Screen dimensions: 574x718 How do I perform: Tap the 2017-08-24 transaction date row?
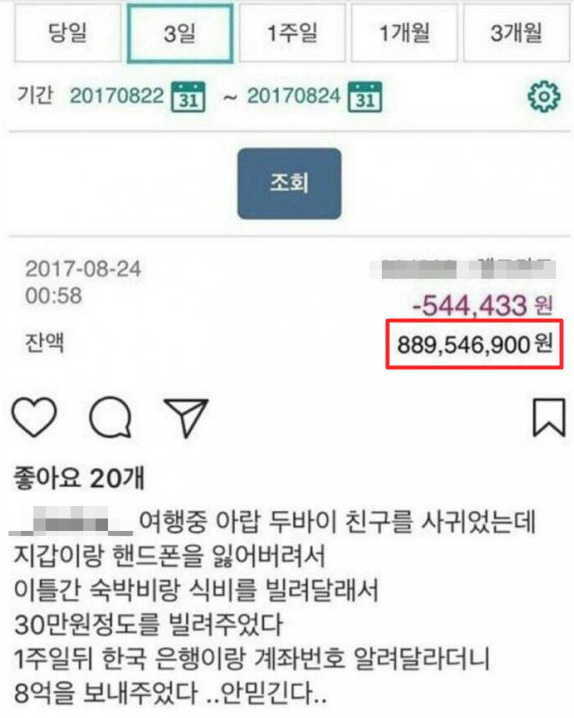point(83,269)
